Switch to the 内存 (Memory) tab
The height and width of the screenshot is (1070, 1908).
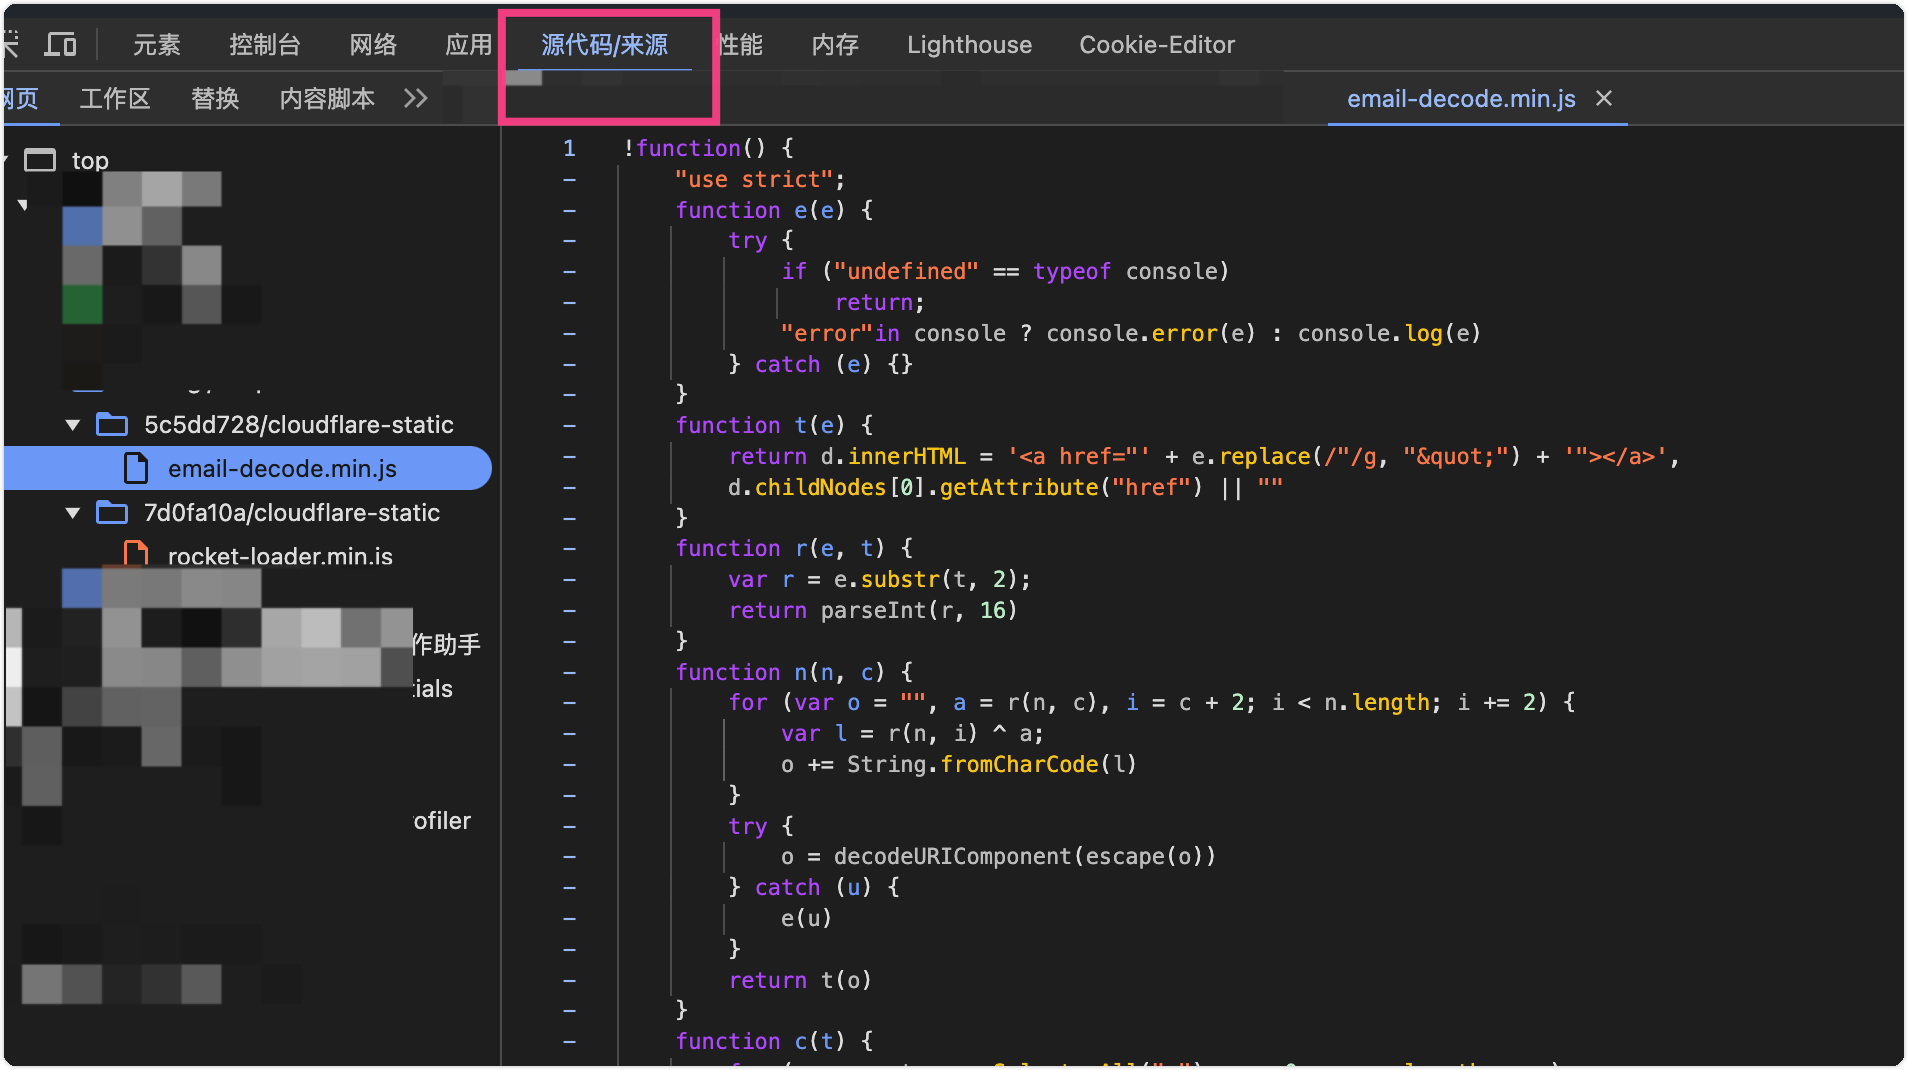(x=835, y=44)
